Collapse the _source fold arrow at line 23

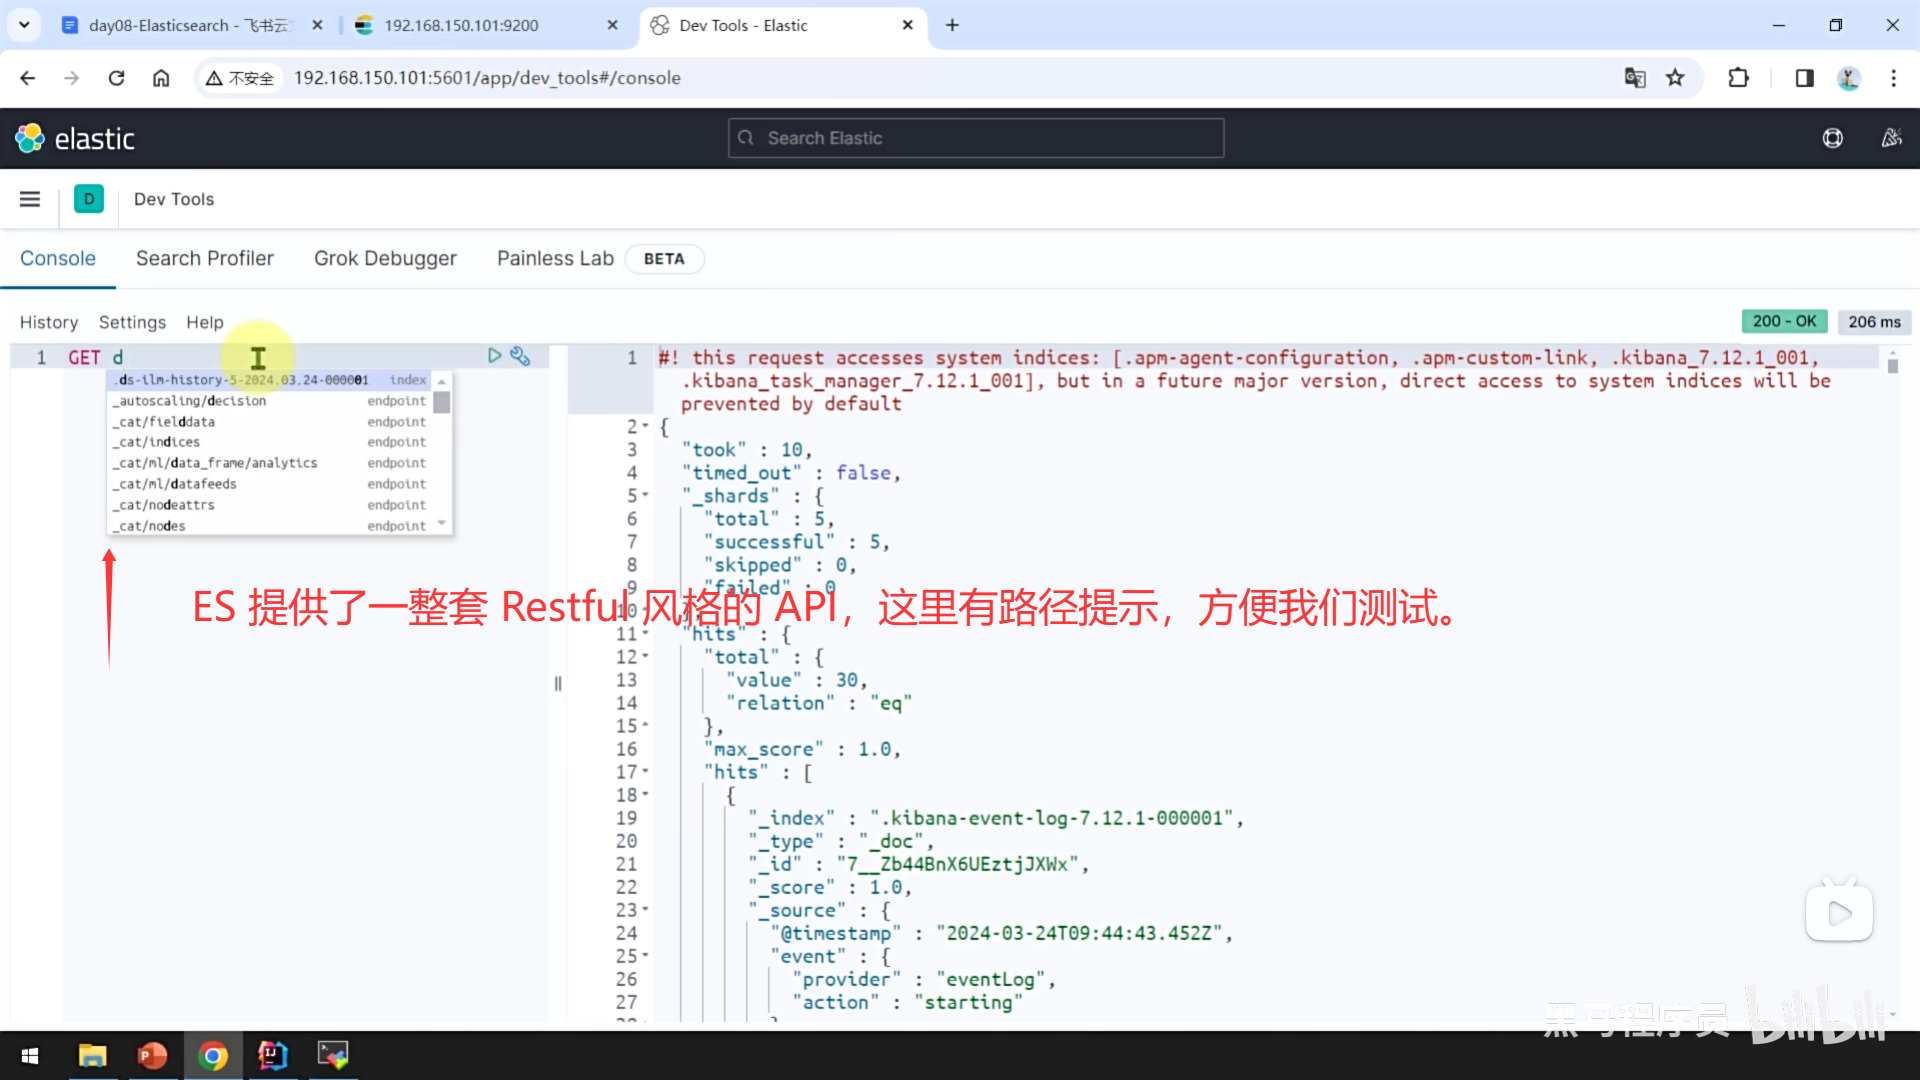[645, 910]
